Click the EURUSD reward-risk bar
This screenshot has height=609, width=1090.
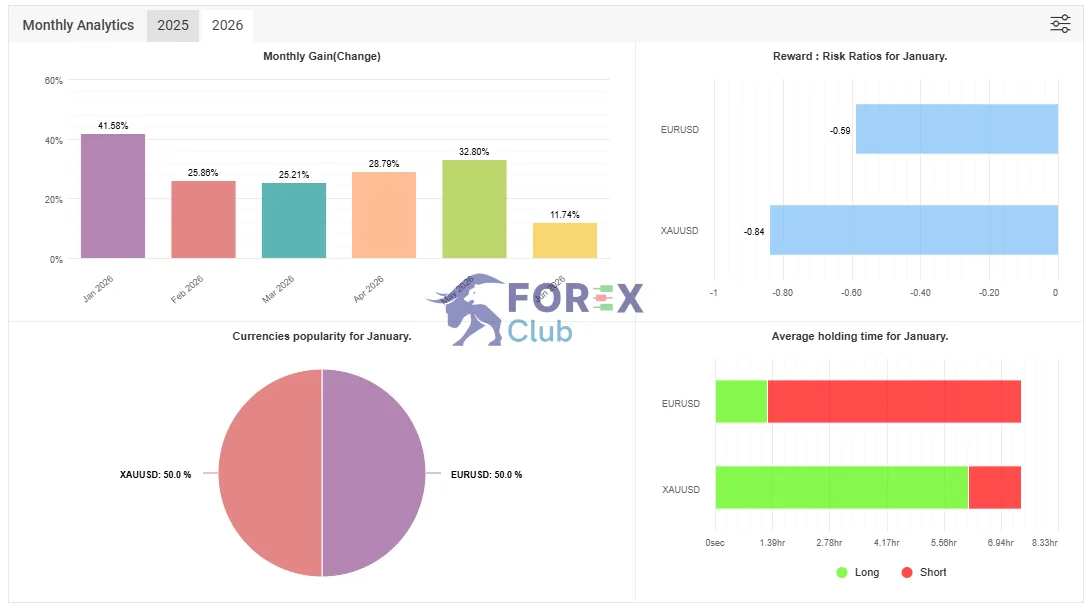tap(957, 129)
